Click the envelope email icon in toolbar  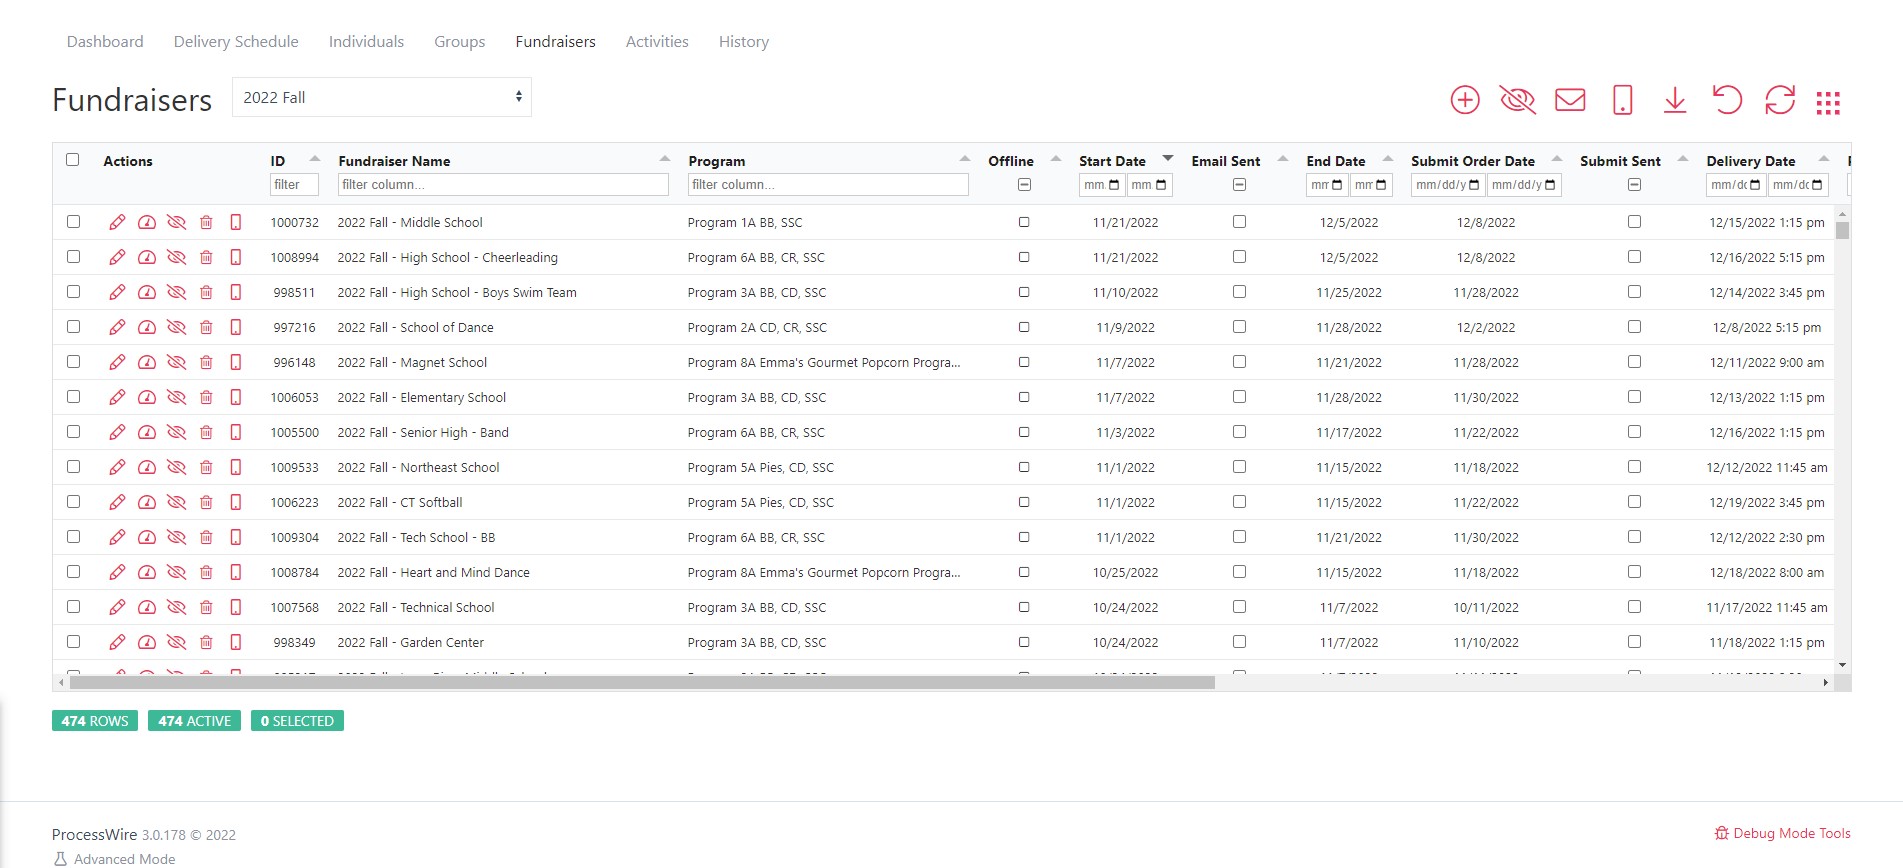tap(1570, 100)
